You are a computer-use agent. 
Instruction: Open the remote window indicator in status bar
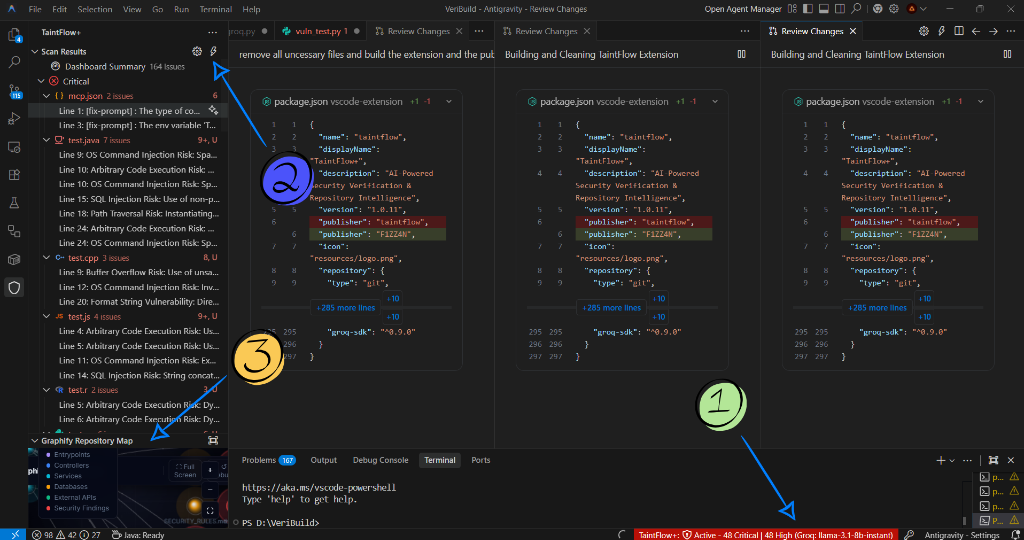click(x=13, y=535)
